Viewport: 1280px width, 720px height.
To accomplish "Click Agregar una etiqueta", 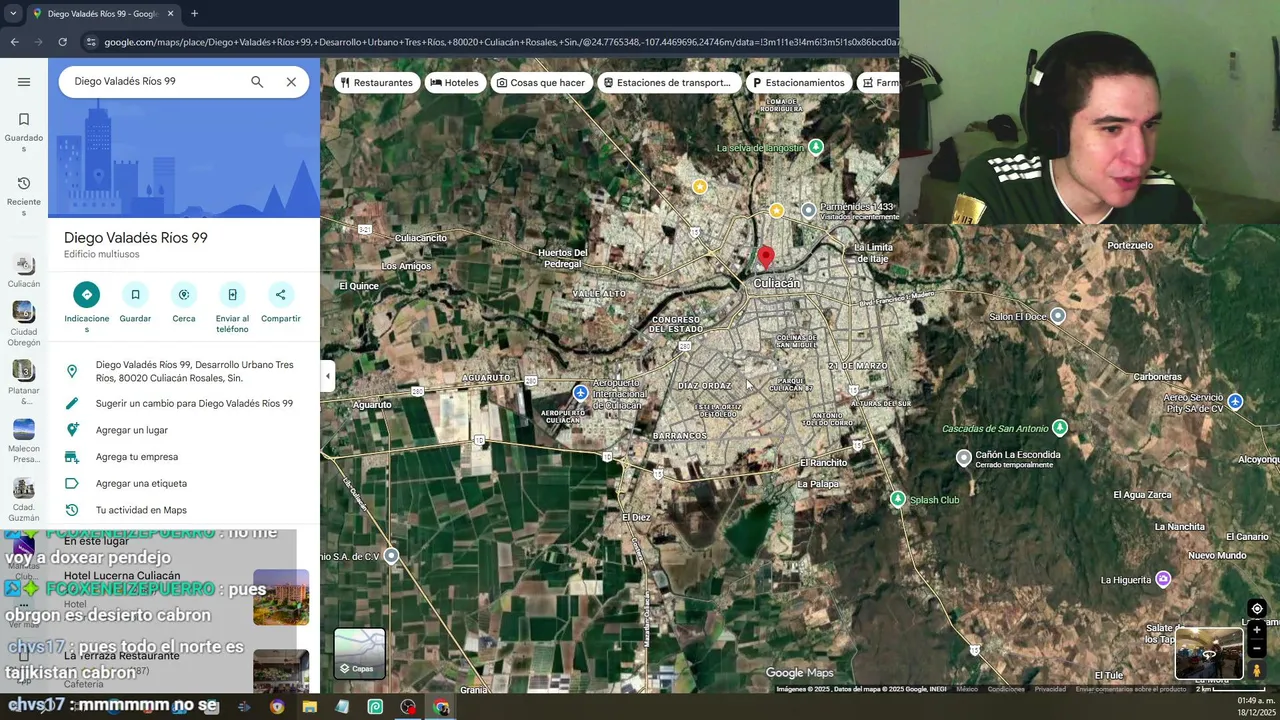I will (x=184, y=483).
